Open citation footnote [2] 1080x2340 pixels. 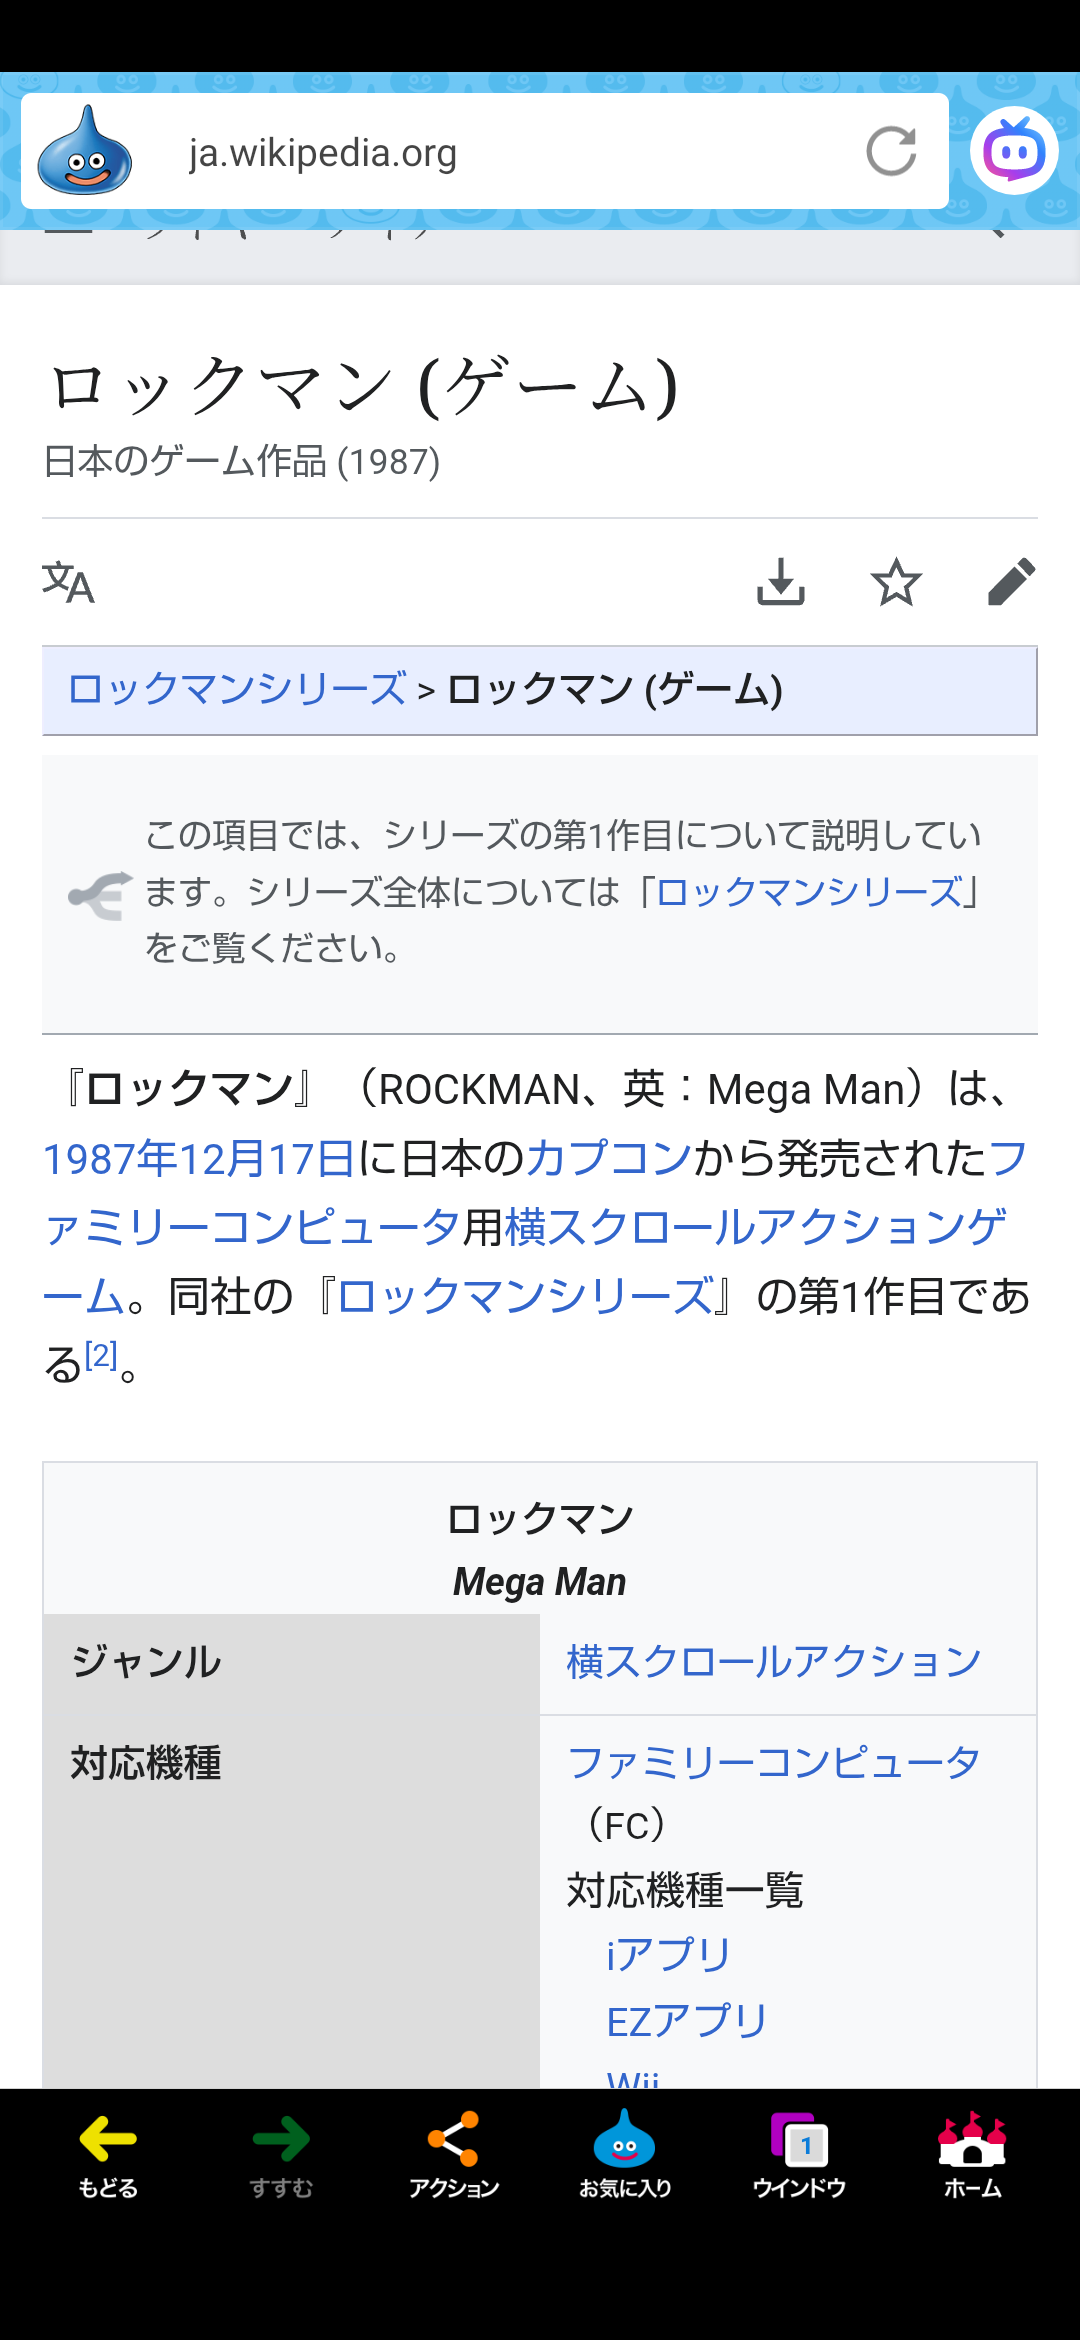point(101,1356)
